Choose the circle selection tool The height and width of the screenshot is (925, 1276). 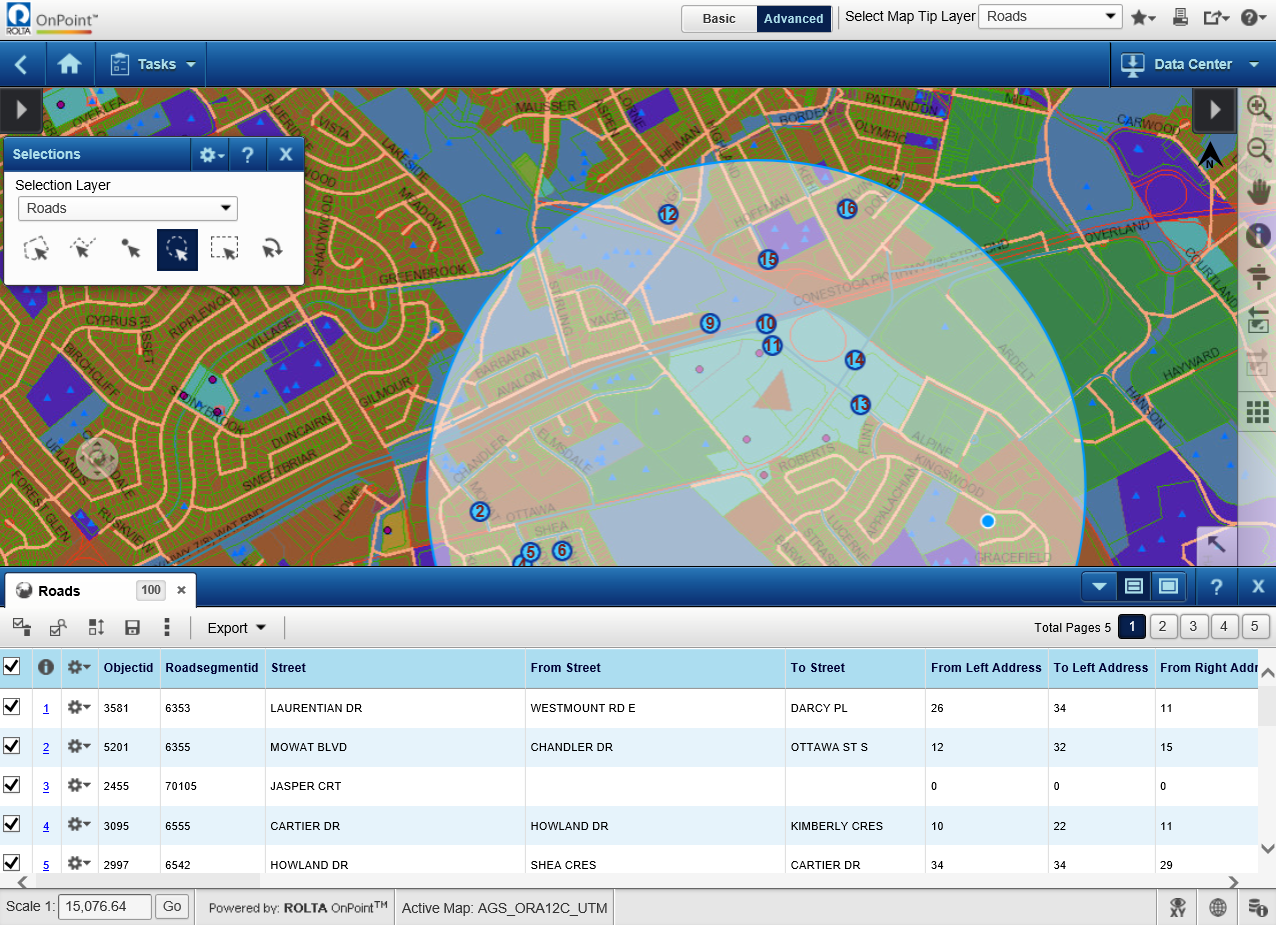click(x=177, y=249)
